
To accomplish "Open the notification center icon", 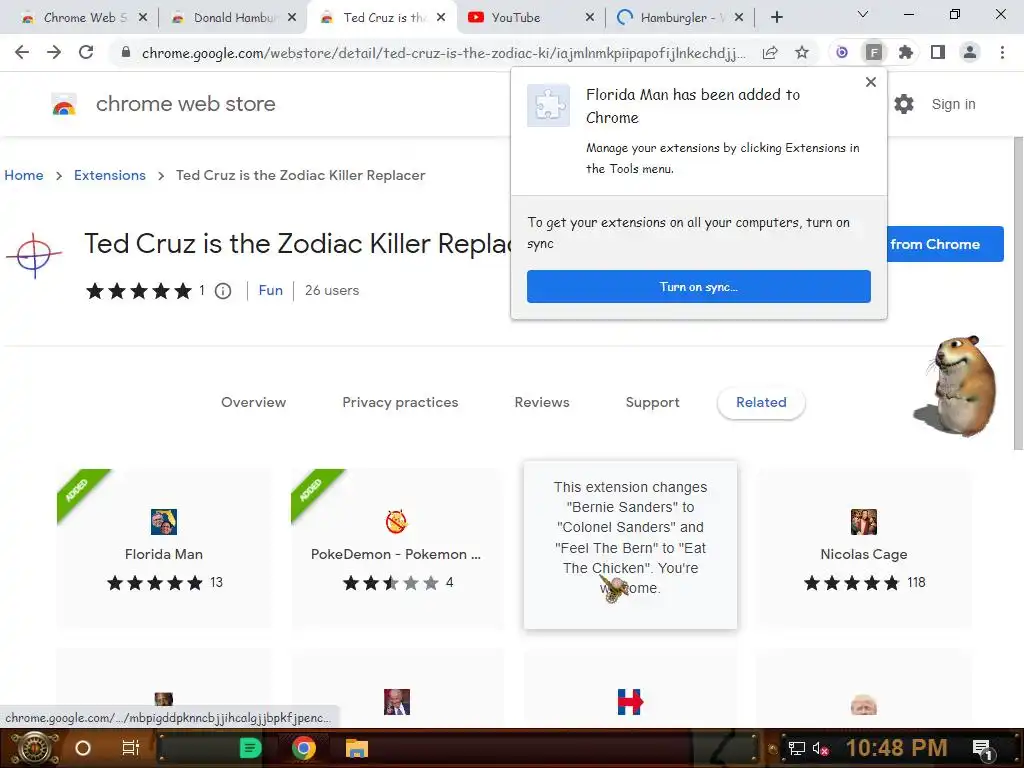I will 982,749.
